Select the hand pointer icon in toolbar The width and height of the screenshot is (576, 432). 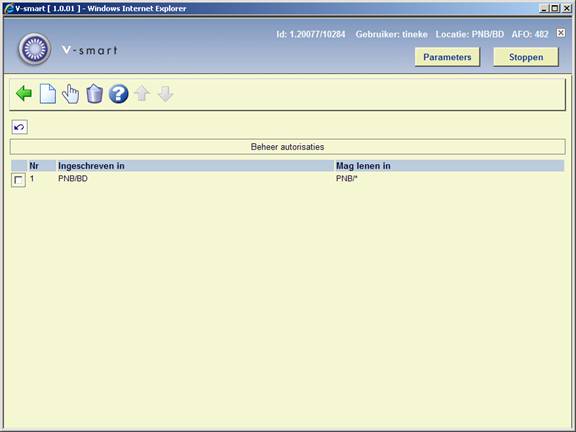pos(71,94)
